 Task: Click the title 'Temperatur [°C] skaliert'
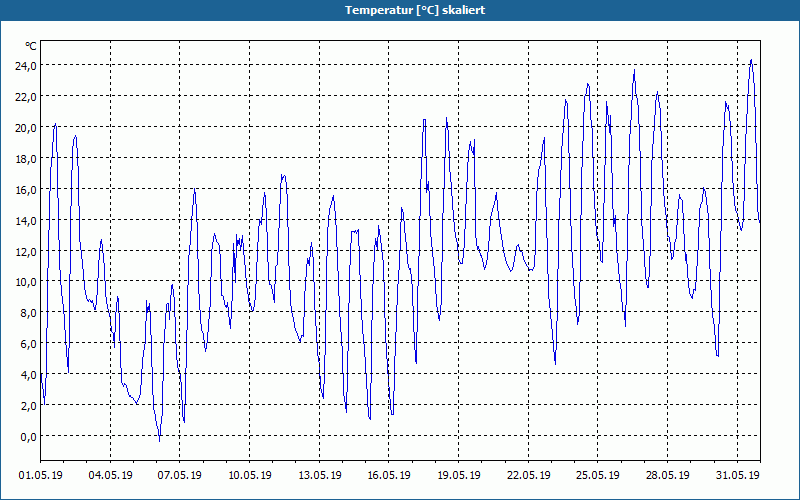(x=415, y=10)
